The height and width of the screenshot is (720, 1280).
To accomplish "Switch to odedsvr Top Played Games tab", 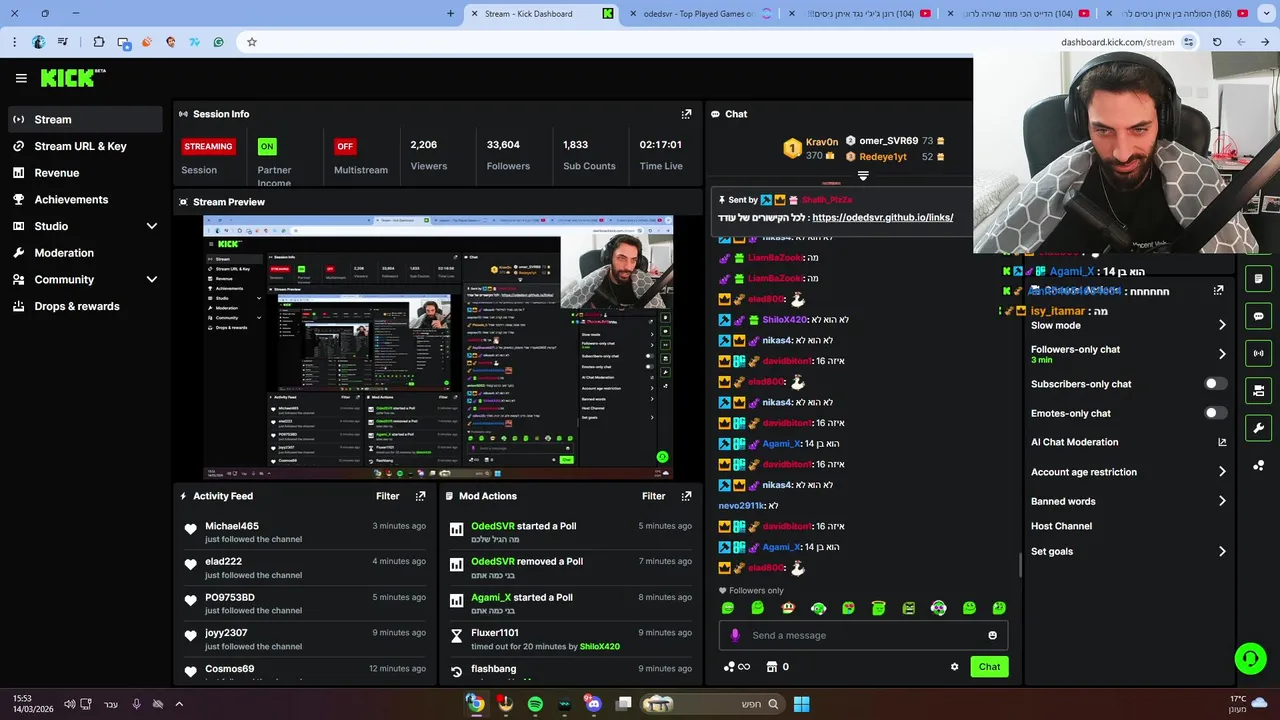I will pos(700,14).
